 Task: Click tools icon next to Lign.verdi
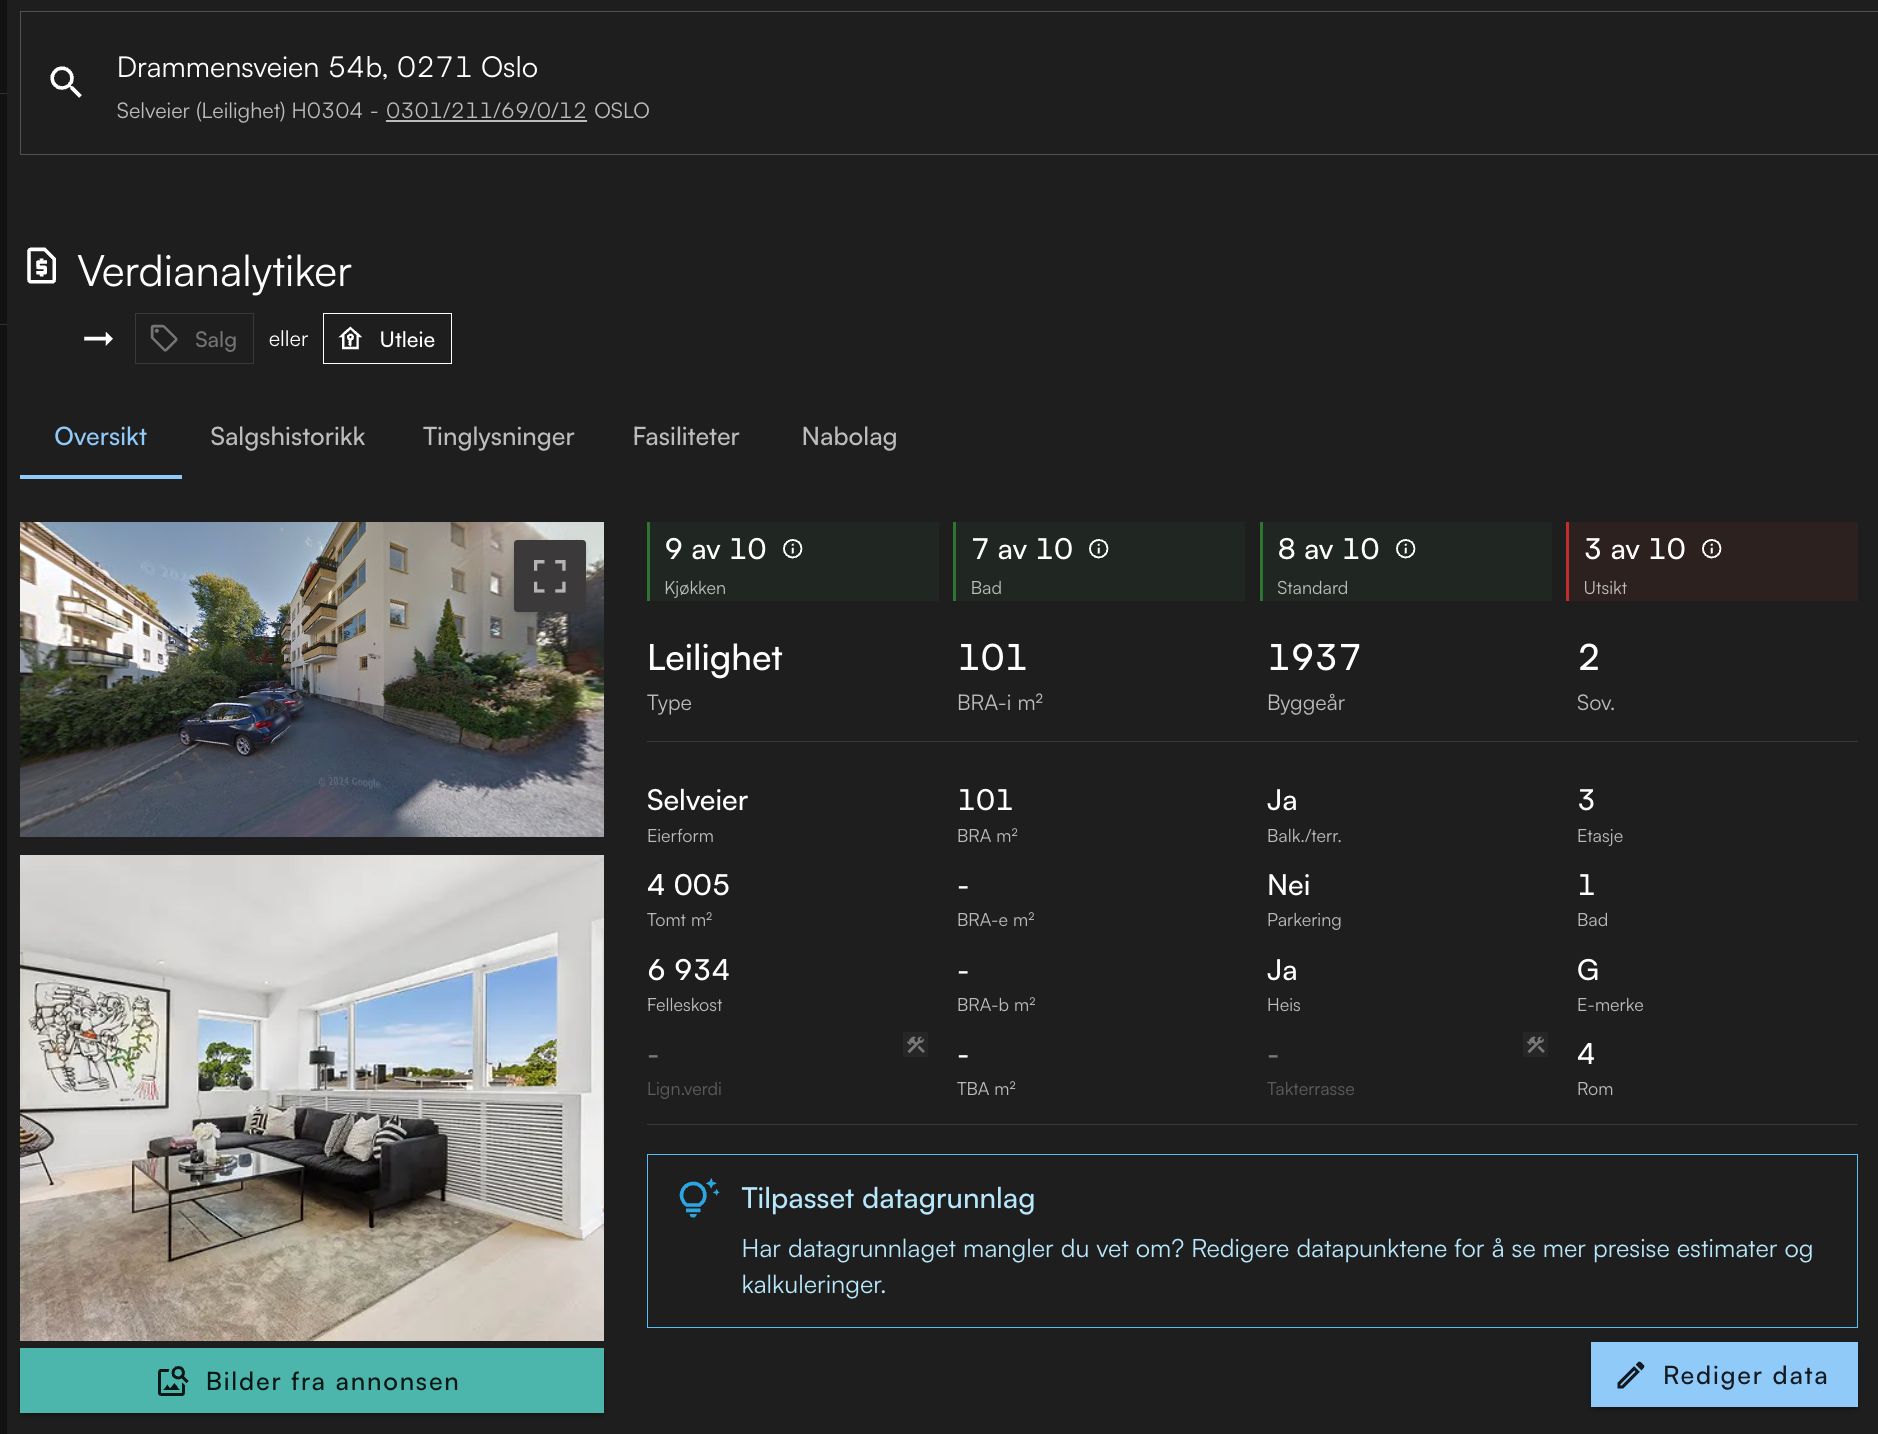point(916,1045)
